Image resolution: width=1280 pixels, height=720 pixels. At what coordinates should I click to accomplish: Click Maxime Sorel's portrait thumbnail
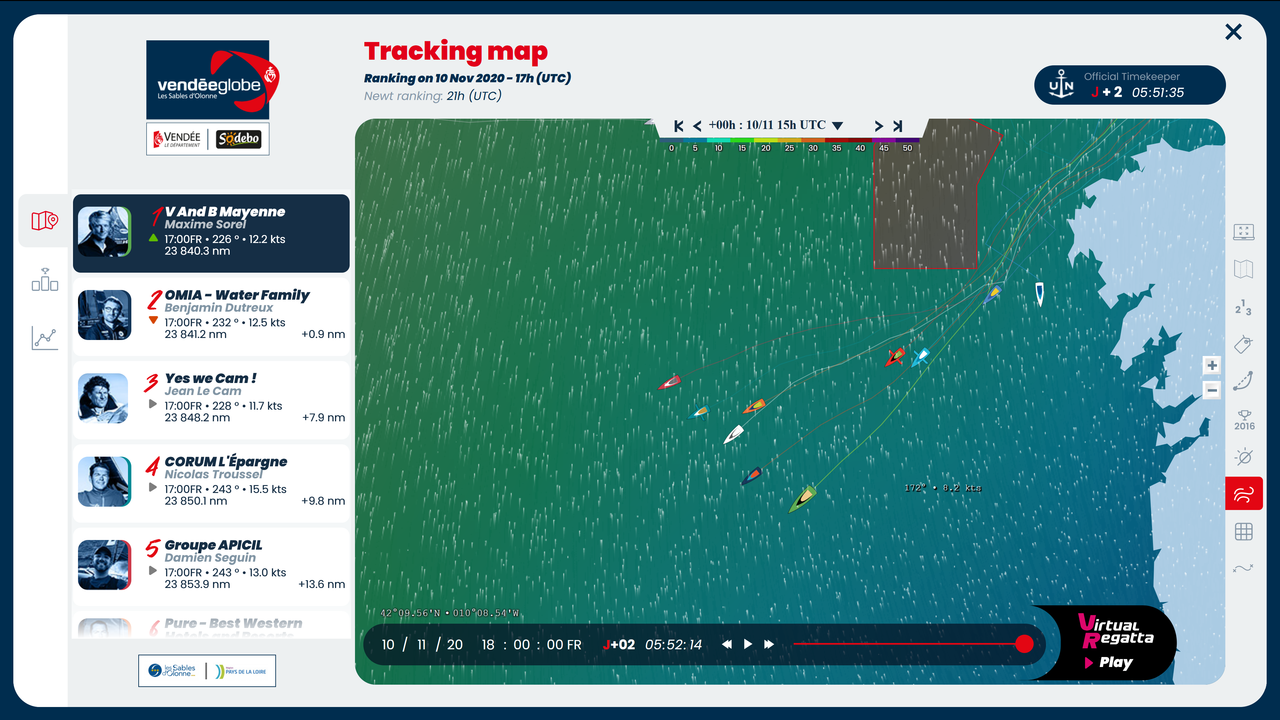[104, 232]
